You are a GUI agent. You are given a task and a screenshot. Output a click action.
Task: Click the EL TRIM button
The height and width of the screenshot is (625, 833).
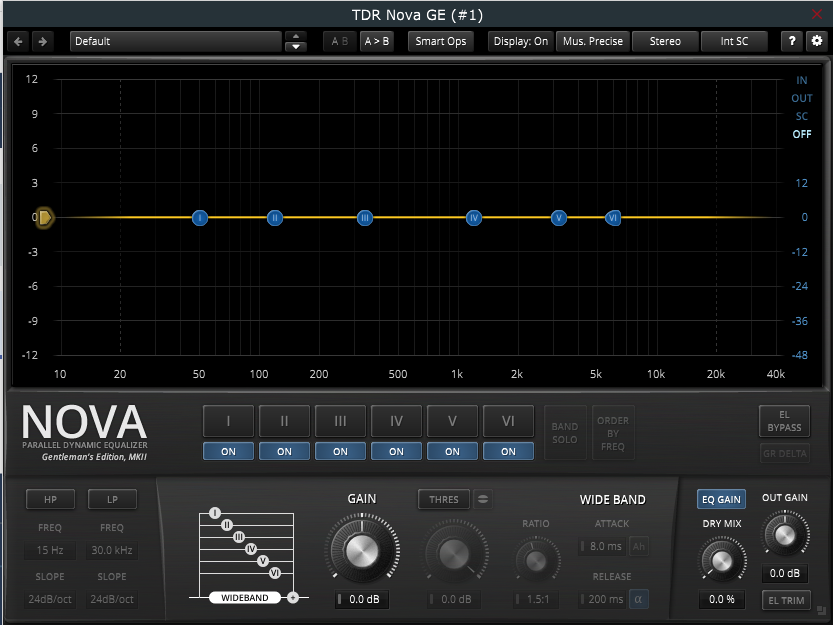[786, 601]
